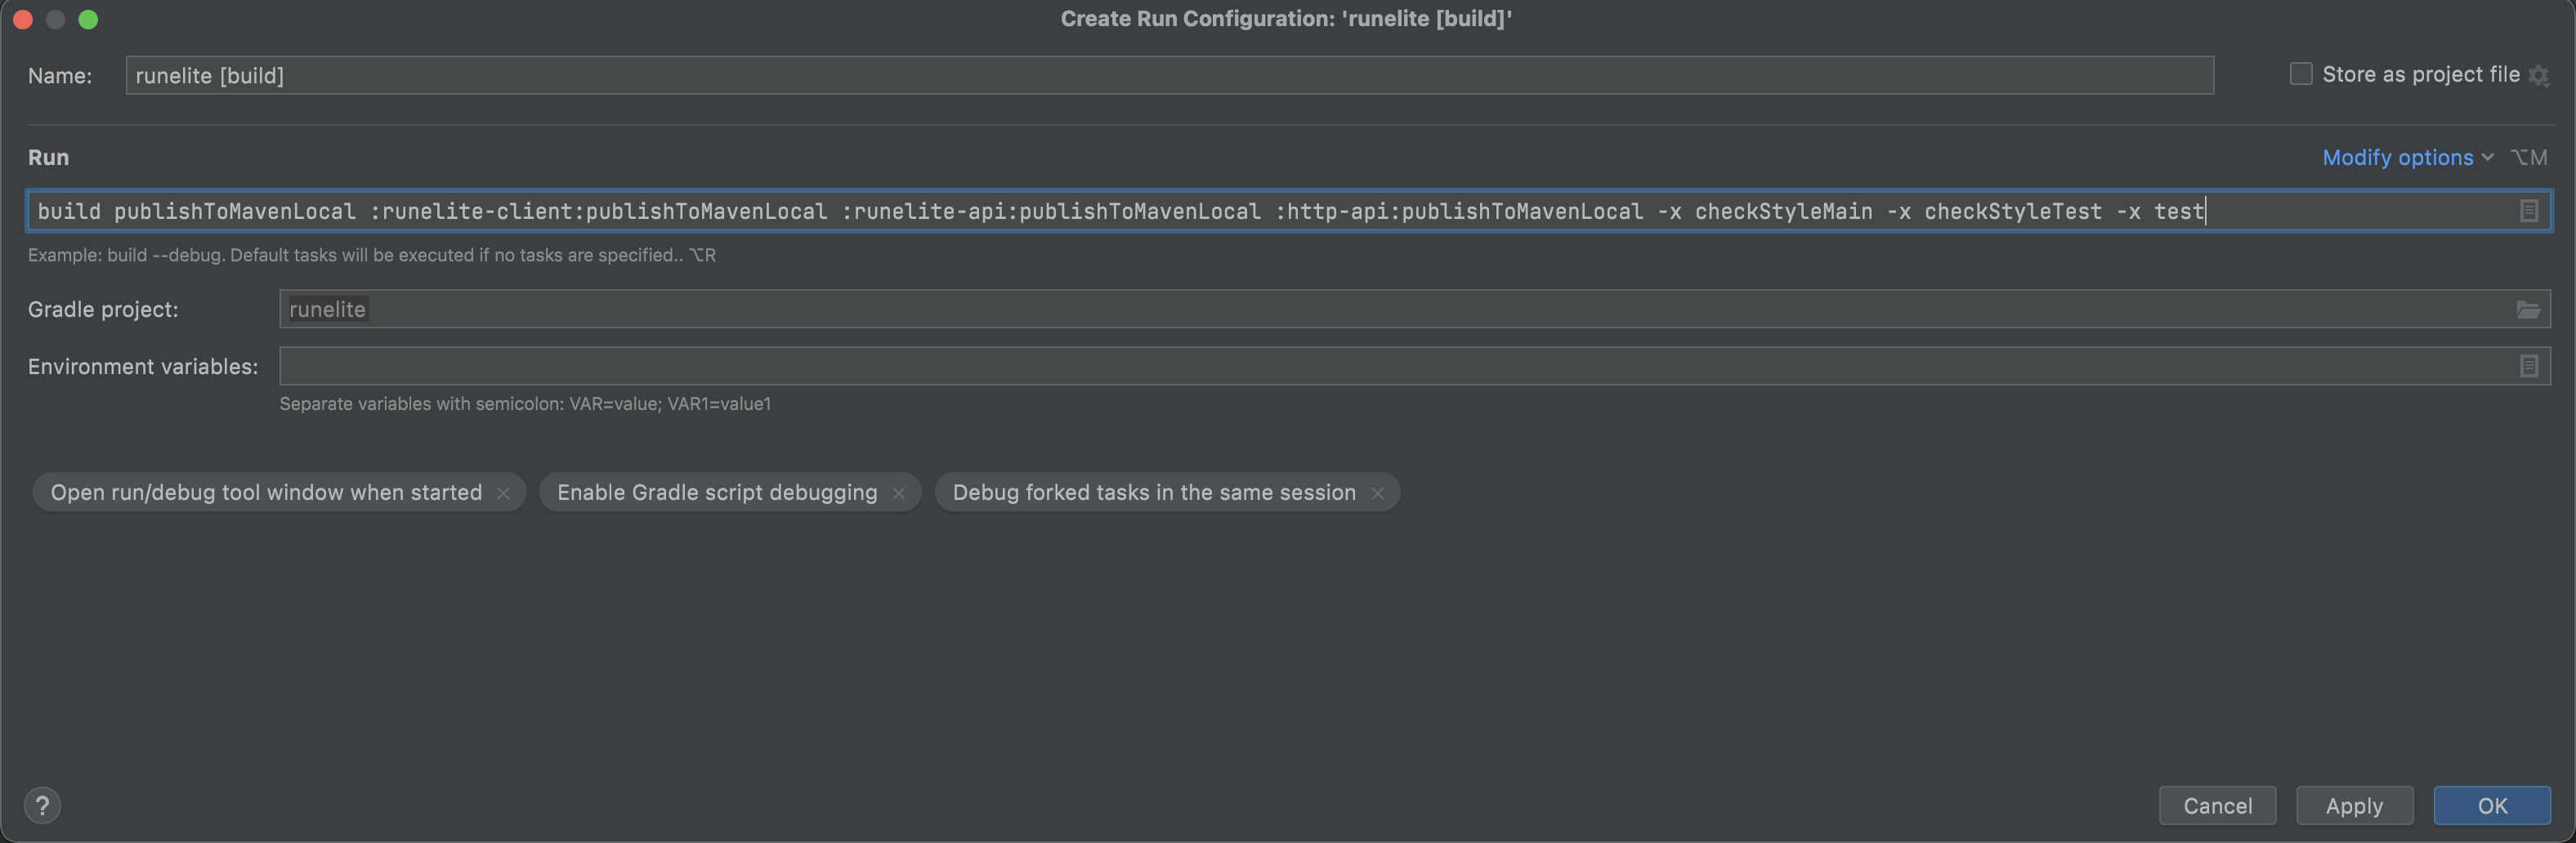
Task: Select 'Open run/debug tool window when started' chip
Action: pyautogui.click(x=266, y=493)
